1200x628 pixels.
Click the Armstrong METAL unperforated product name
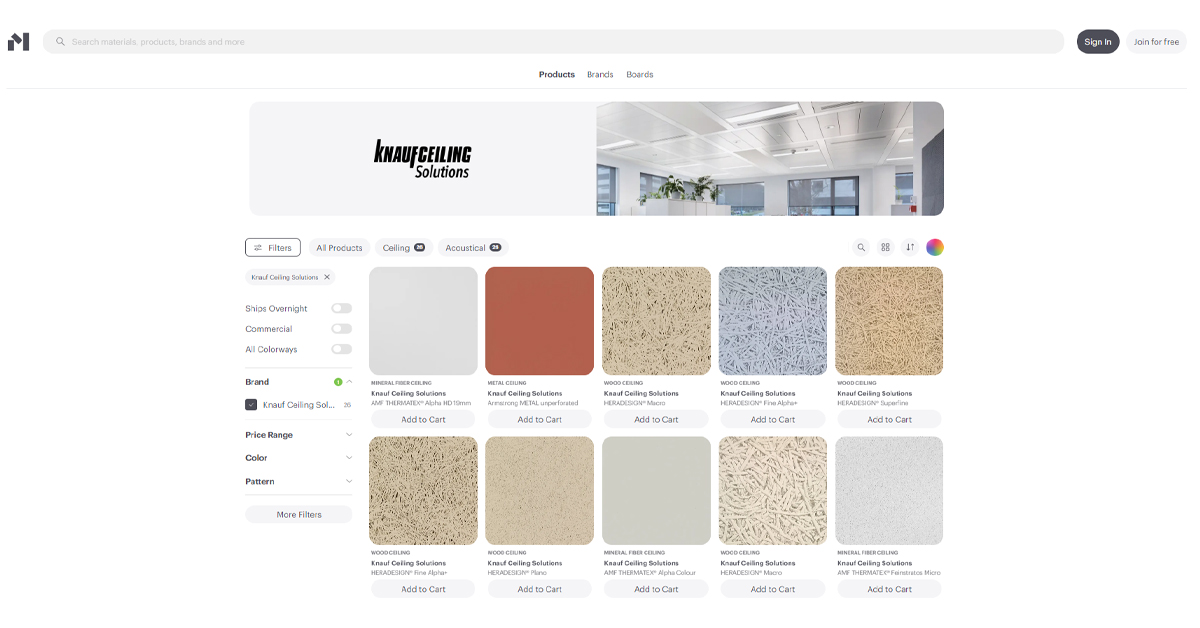point(533,403)
